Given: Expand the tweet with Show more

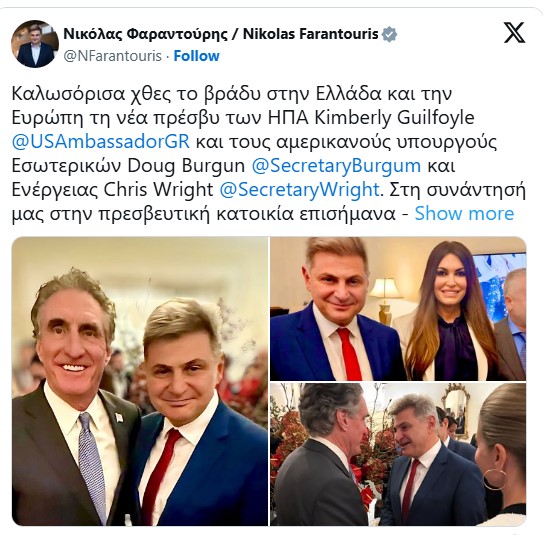Looking at the screenshot, I should [464, 213].
